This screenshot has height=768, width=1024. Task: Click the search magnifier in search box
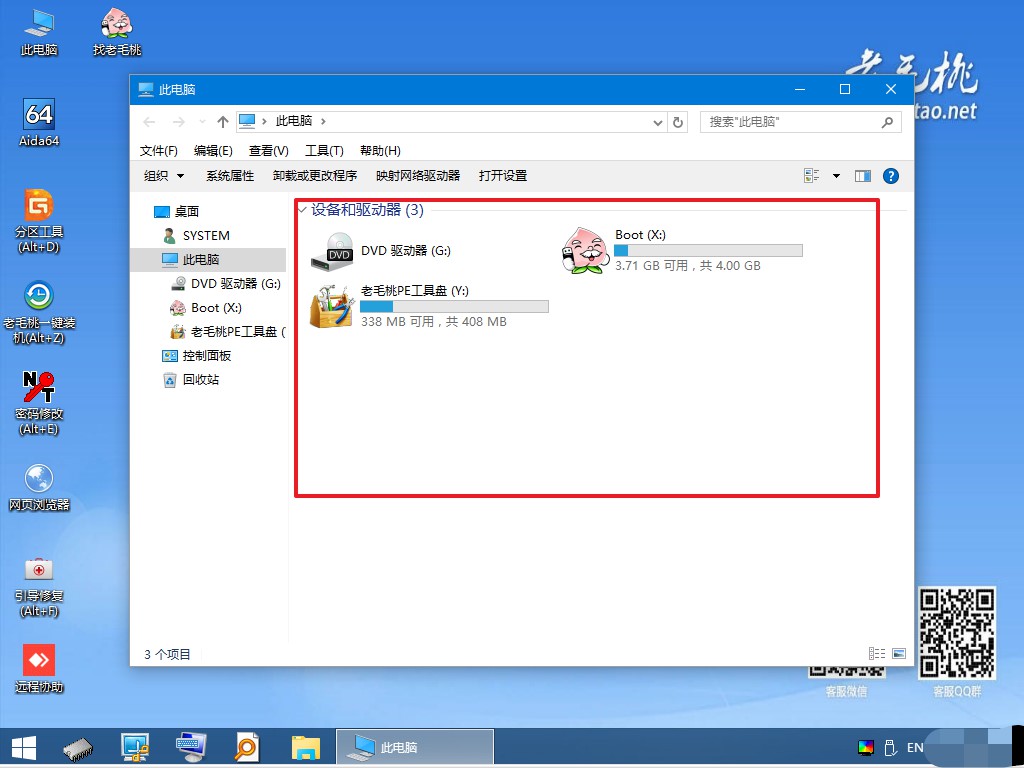click(x=887, y=122)
